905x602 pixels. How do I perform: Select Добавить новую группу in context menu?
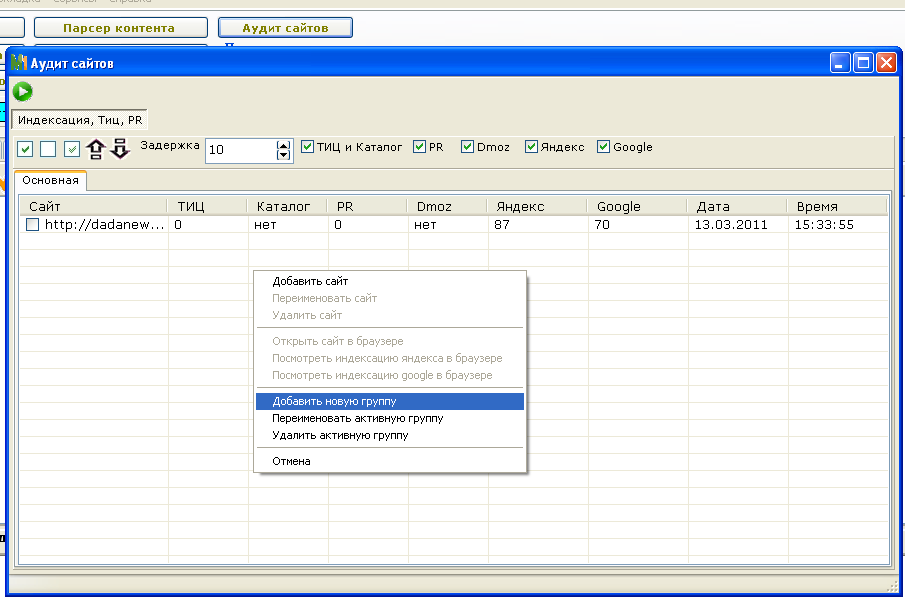click(334, 401)
